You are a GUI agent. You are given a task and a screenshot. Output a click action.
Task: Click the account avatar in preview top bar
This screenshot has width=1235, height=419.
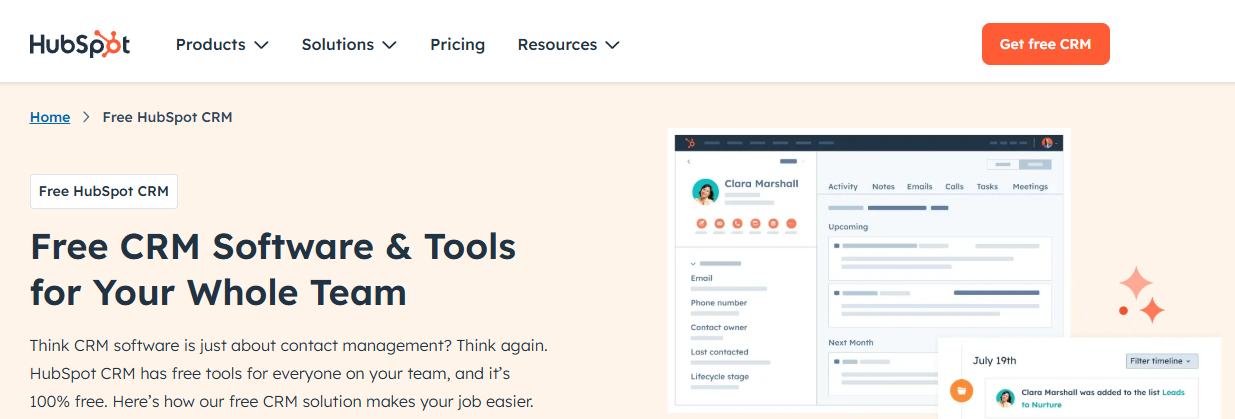point(1047,143)
